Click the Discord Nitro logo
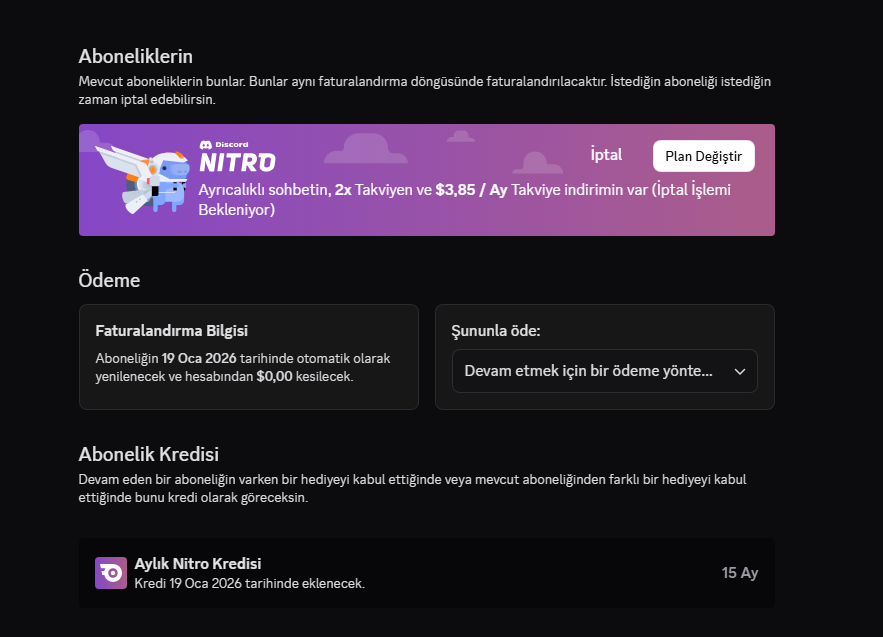883x637 pixels. [237, 156]
